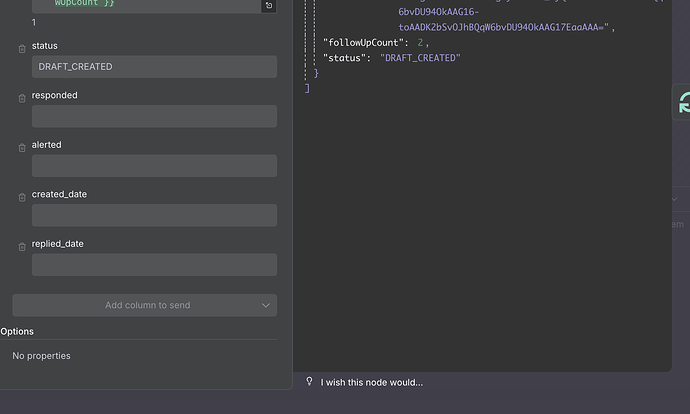Click the created_date column label
690x414 pixels.
[59, 194]
